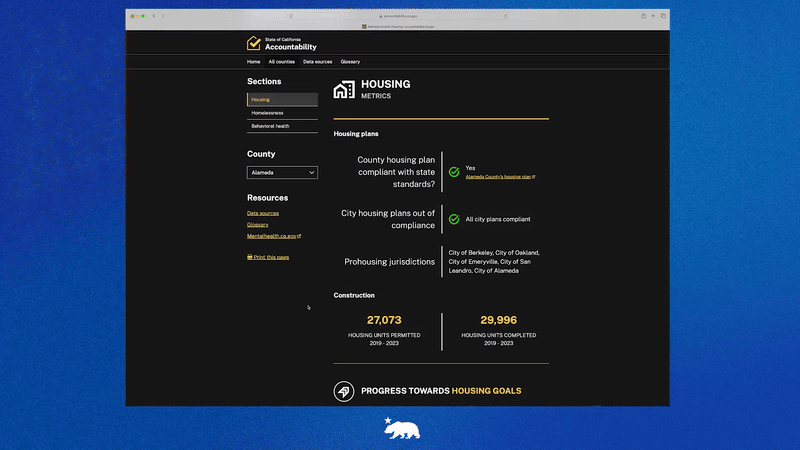Open the All counties navigation item

[281, 62]
